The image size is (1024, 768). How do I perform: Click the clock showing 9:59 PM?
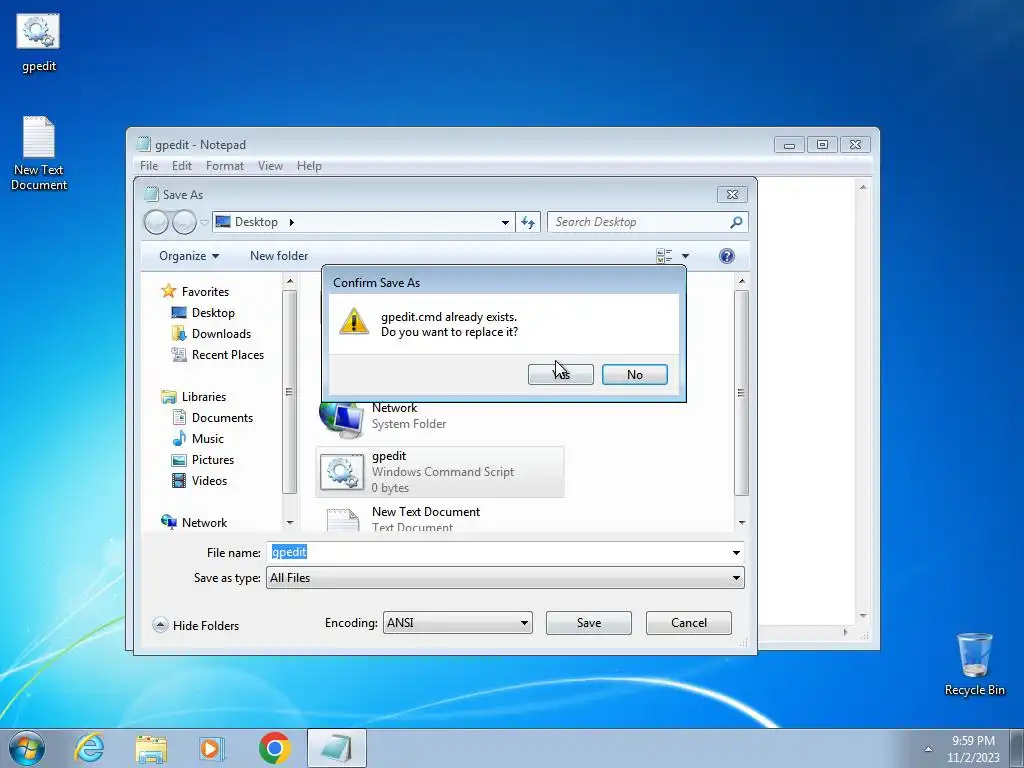pyautogui.click(x=973, y=748)
